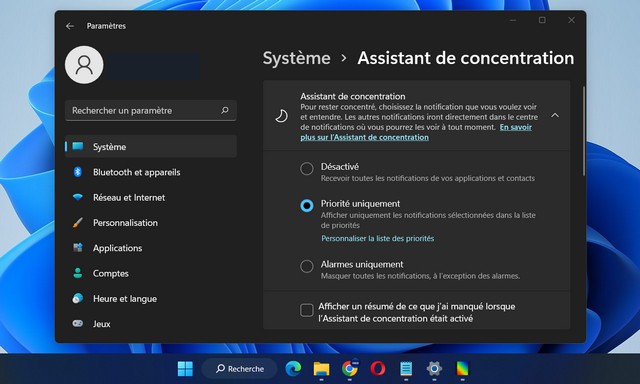Click the Jeux controller icon
640x384 pixels.
[78, 324]
